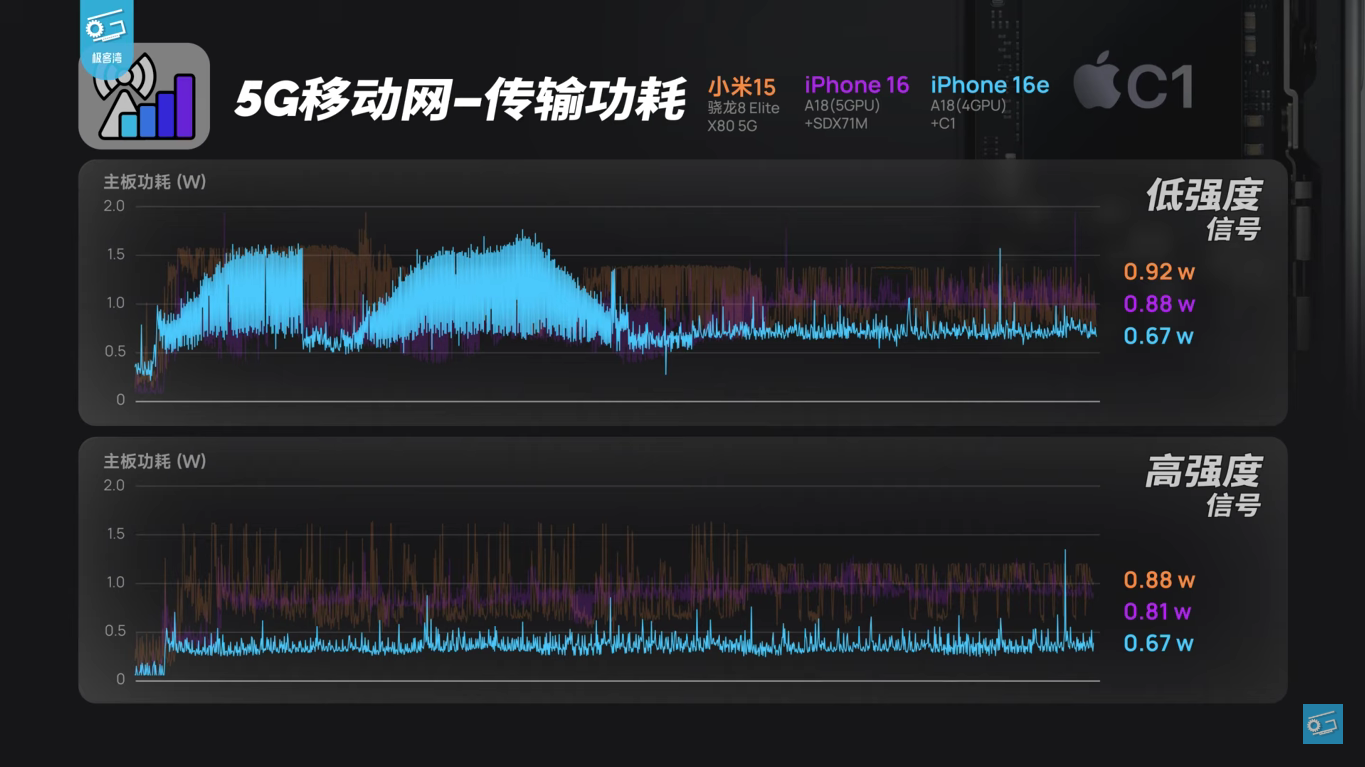Click the 低强度 heading

pos(1204,196)
